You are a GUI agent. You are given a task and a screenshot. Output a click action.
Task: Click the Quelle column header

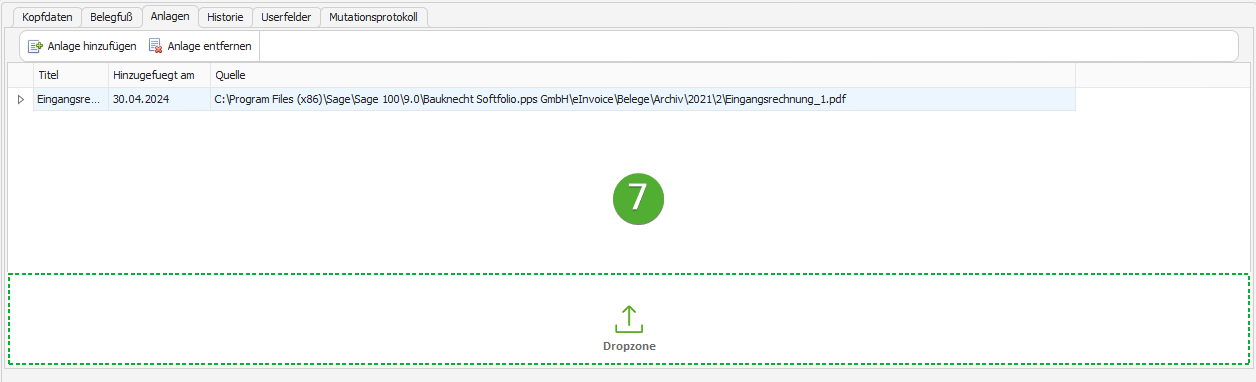tap(643, 75)
